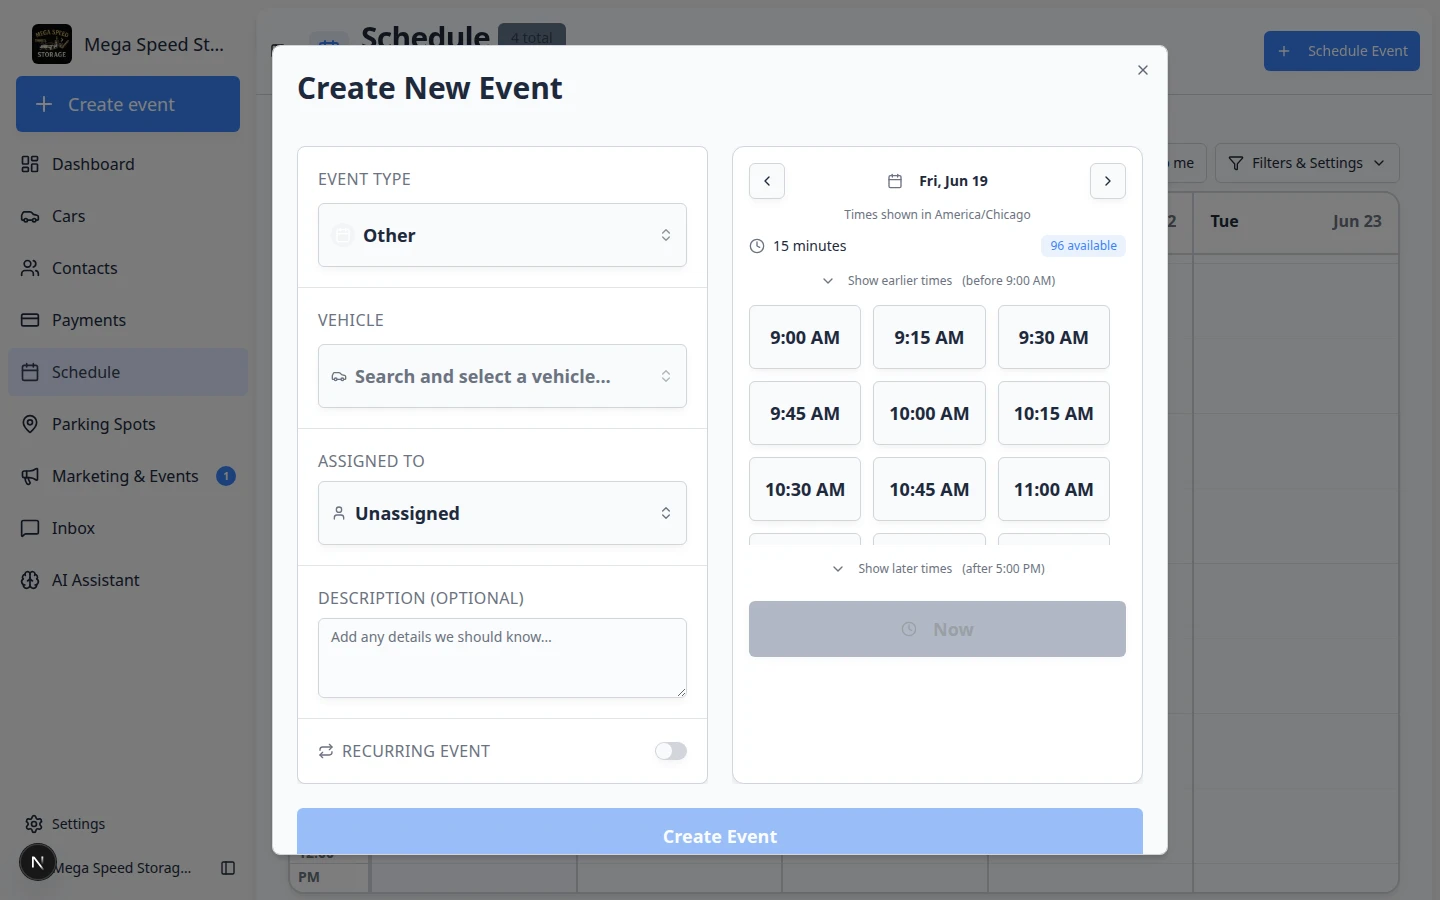Choose the 10:30 AM slot
Image resolution: width=1440 pixels, height=900 pixels.
tap(805, 489)
